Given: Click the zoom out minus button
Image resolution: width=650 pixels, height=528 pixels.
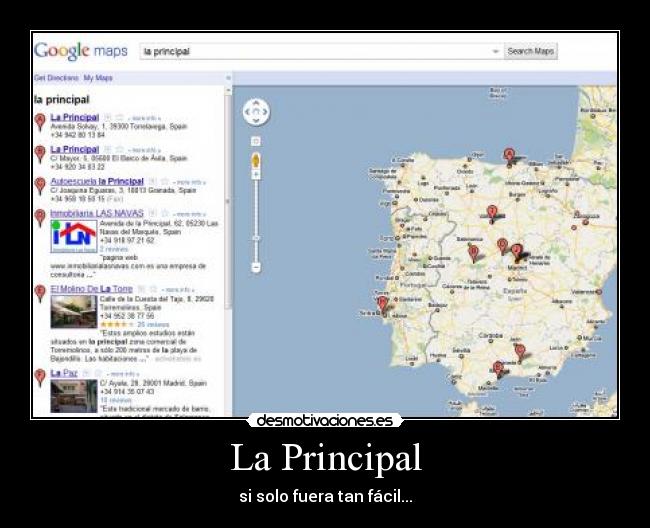Looking at the screenshot, I should click(x=256, y=268).
